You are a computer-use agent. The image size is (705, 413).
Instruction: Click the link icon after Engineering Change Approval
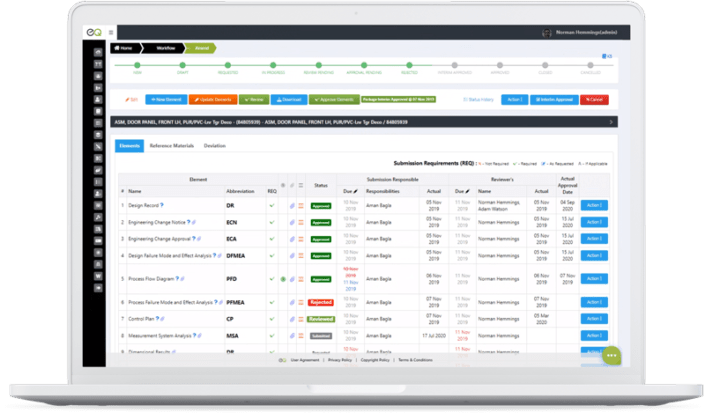199,239
